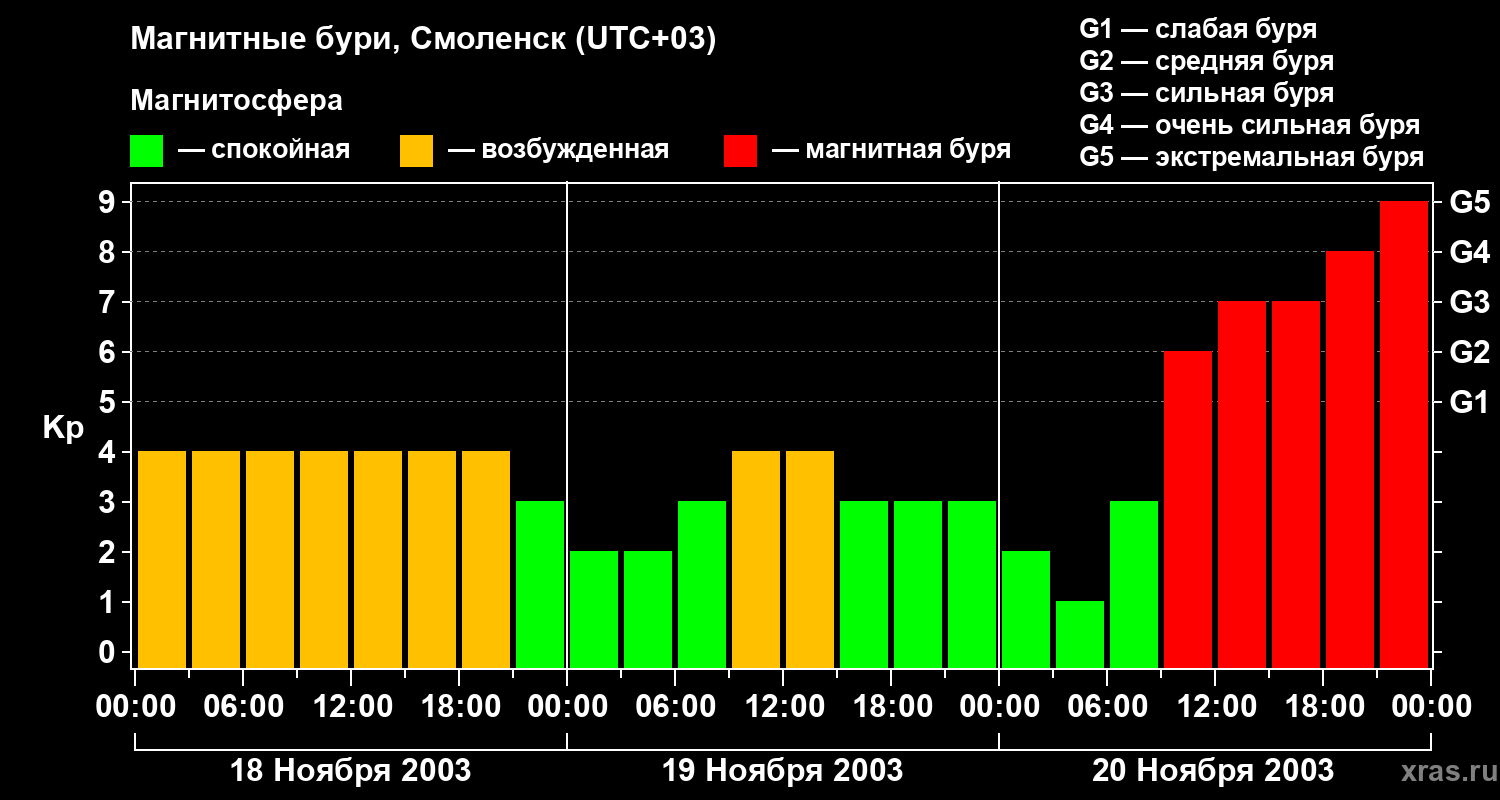Click the legend label '— возбужденная'

click(558, 151)
